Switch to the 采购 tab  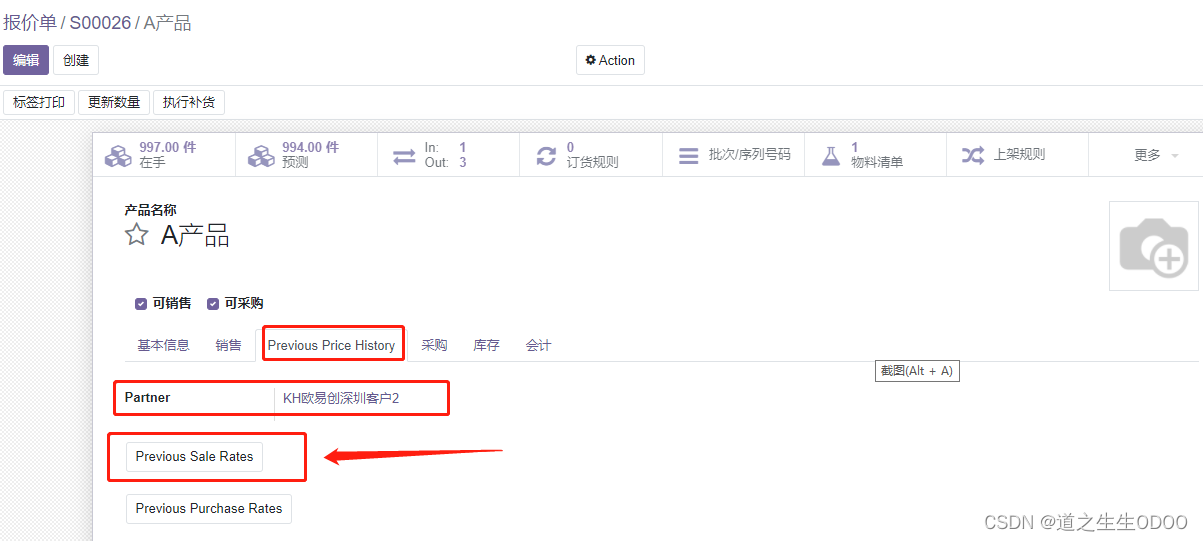click(434, 345)
